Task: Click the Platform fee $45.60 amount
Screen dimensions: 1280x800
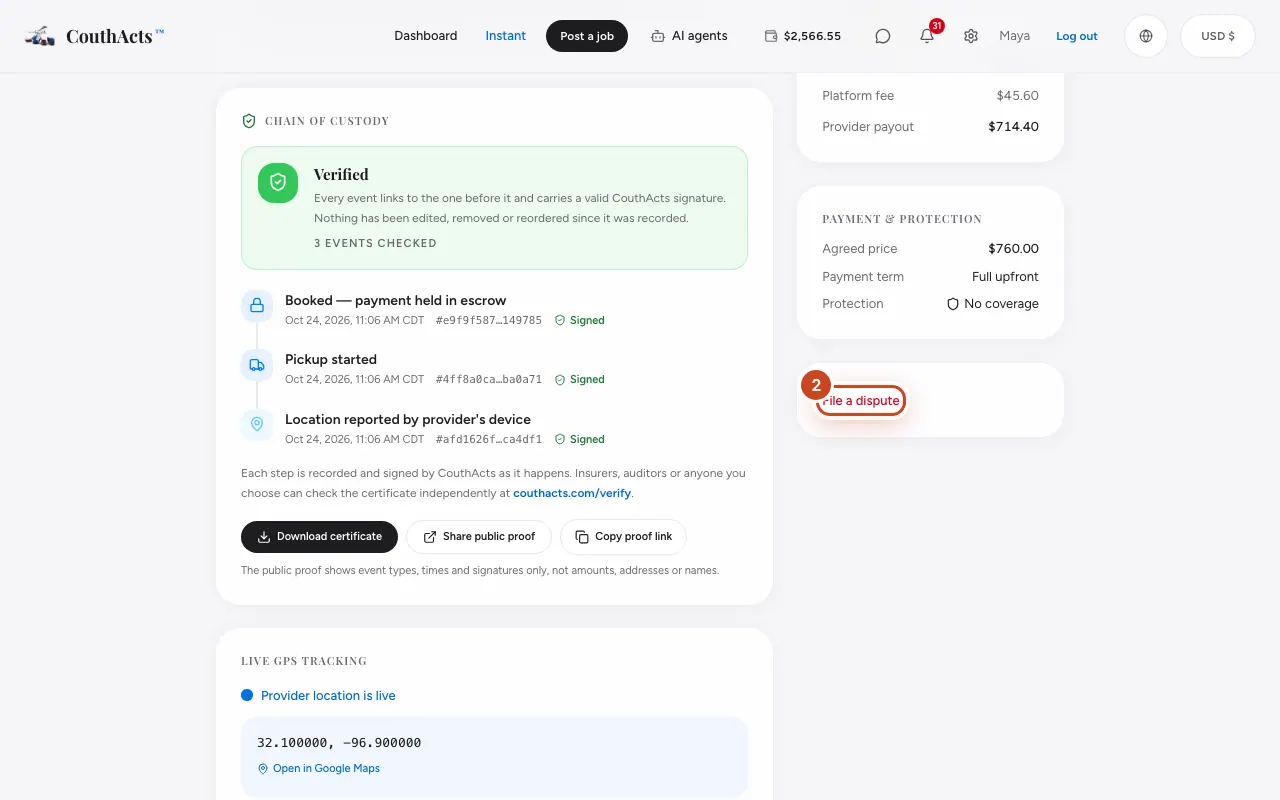Action: pos(1017,96)
